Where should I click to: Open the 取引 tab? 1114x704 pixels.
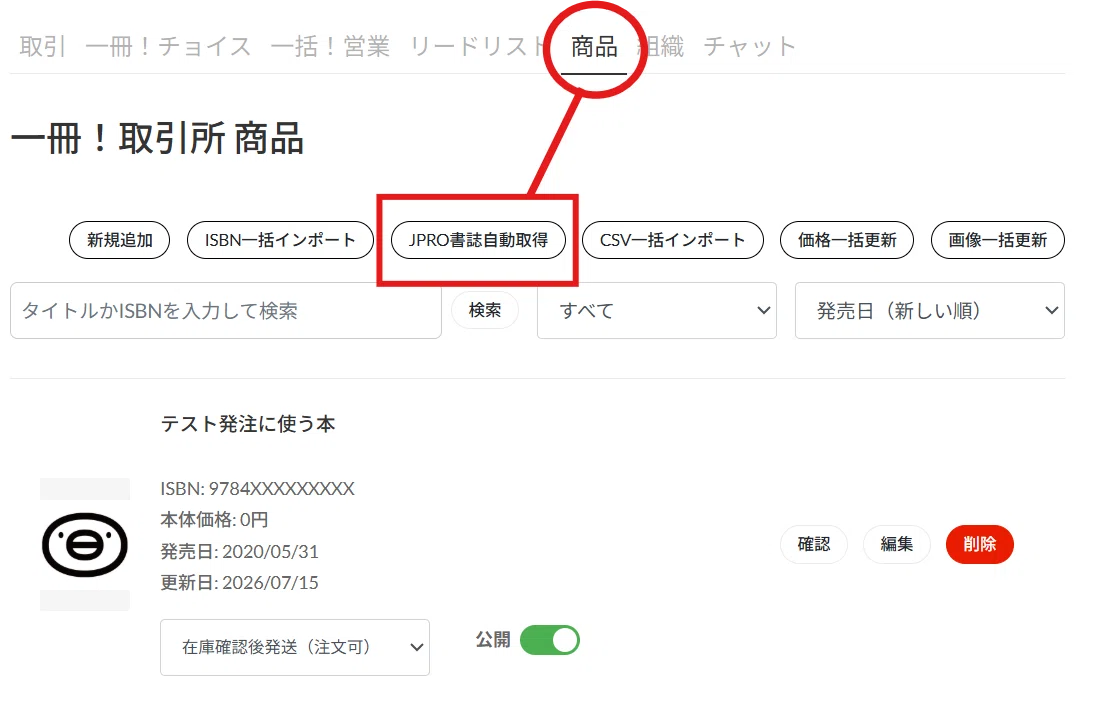tap(42, 47)
